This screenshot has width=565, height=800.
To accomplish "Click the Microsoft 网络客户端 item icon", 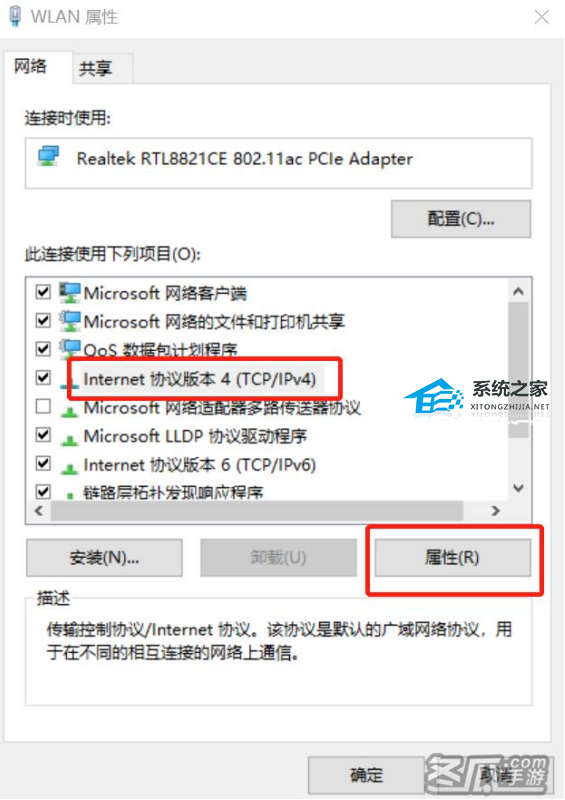I will point(70,292).
